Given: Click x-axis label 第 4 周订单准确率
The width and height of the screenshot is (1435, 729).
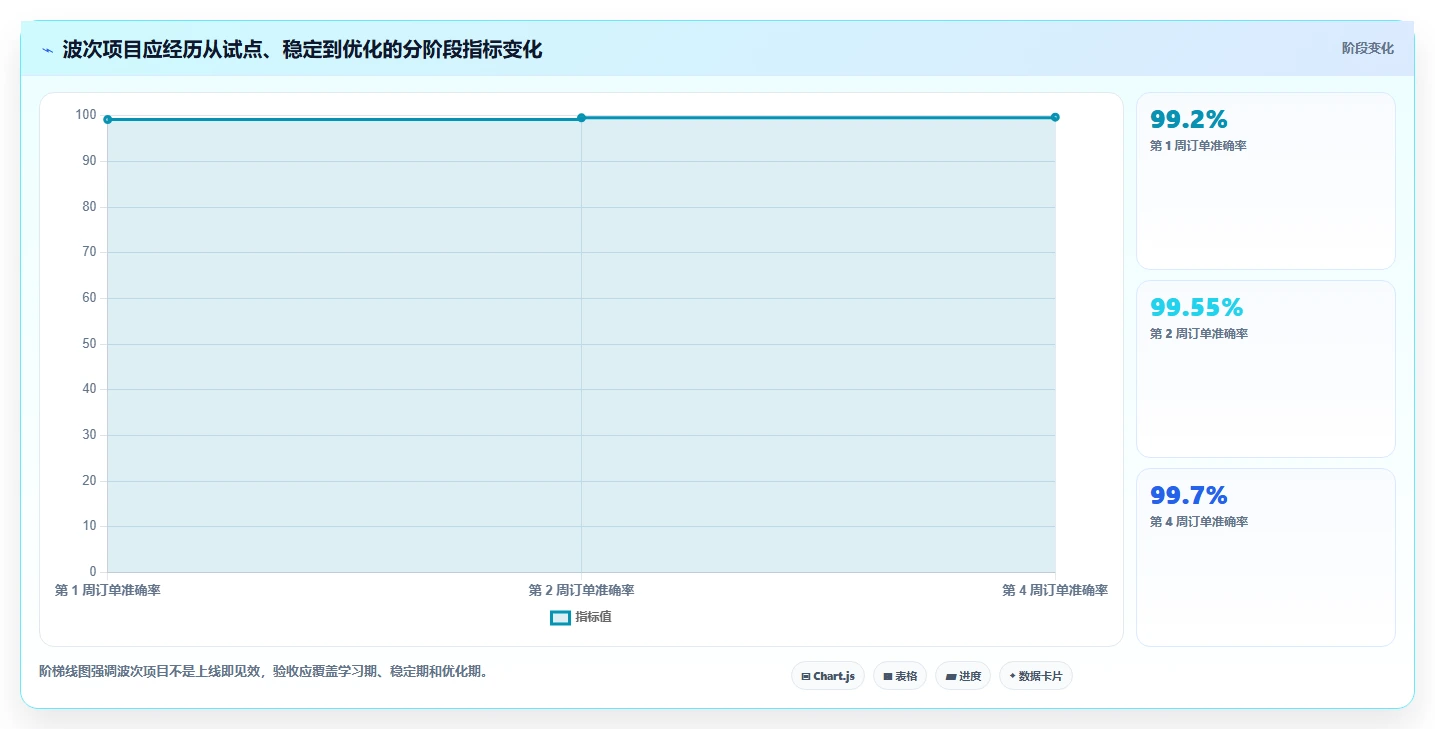Looking at the screenshot, I should 1055,590.
